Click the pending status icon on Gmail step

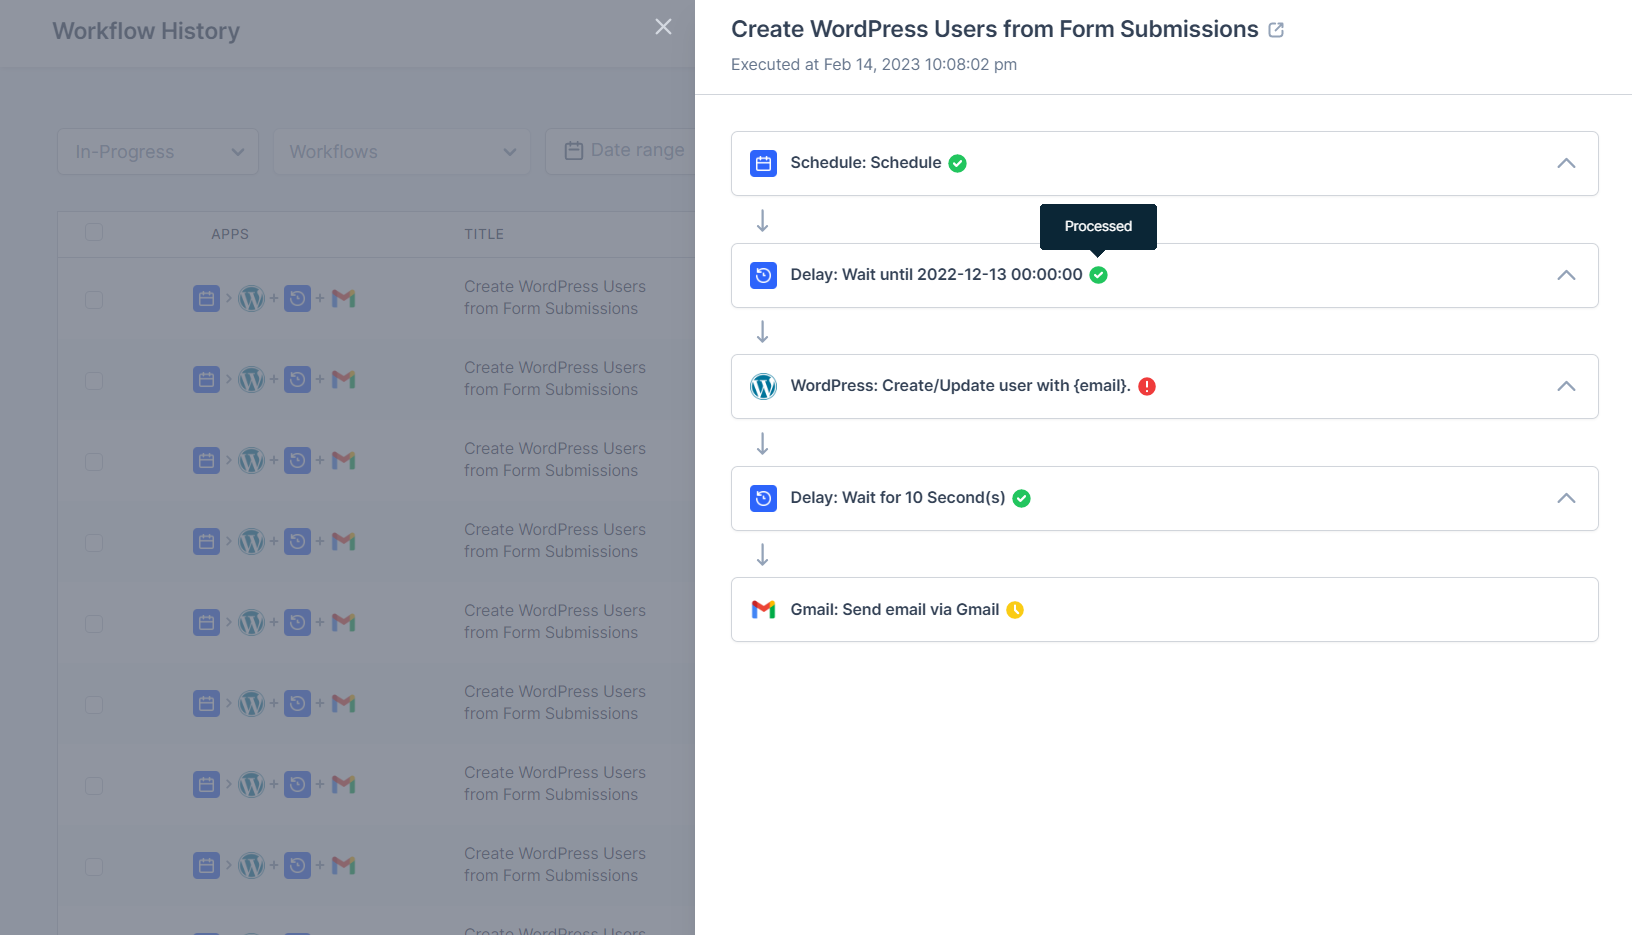click(x=1014, y=609)
